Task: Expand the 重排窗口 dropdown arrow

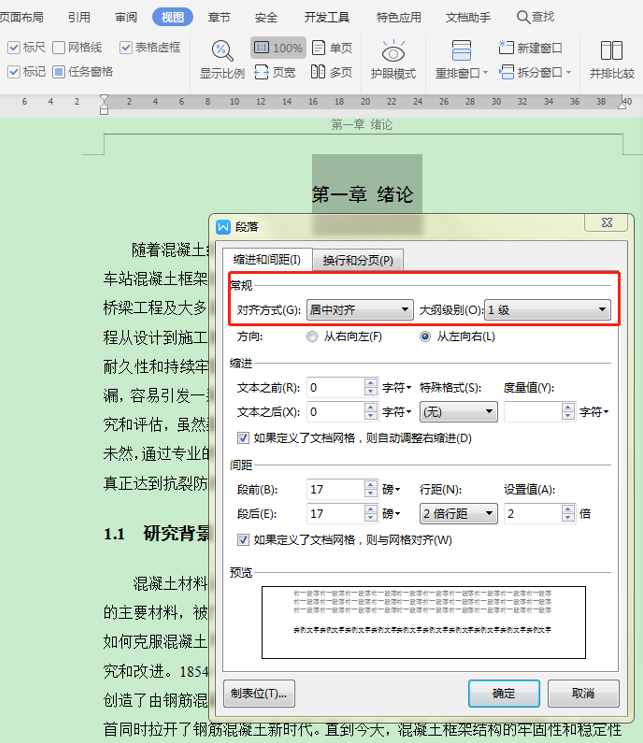Action: click(485, 73)
